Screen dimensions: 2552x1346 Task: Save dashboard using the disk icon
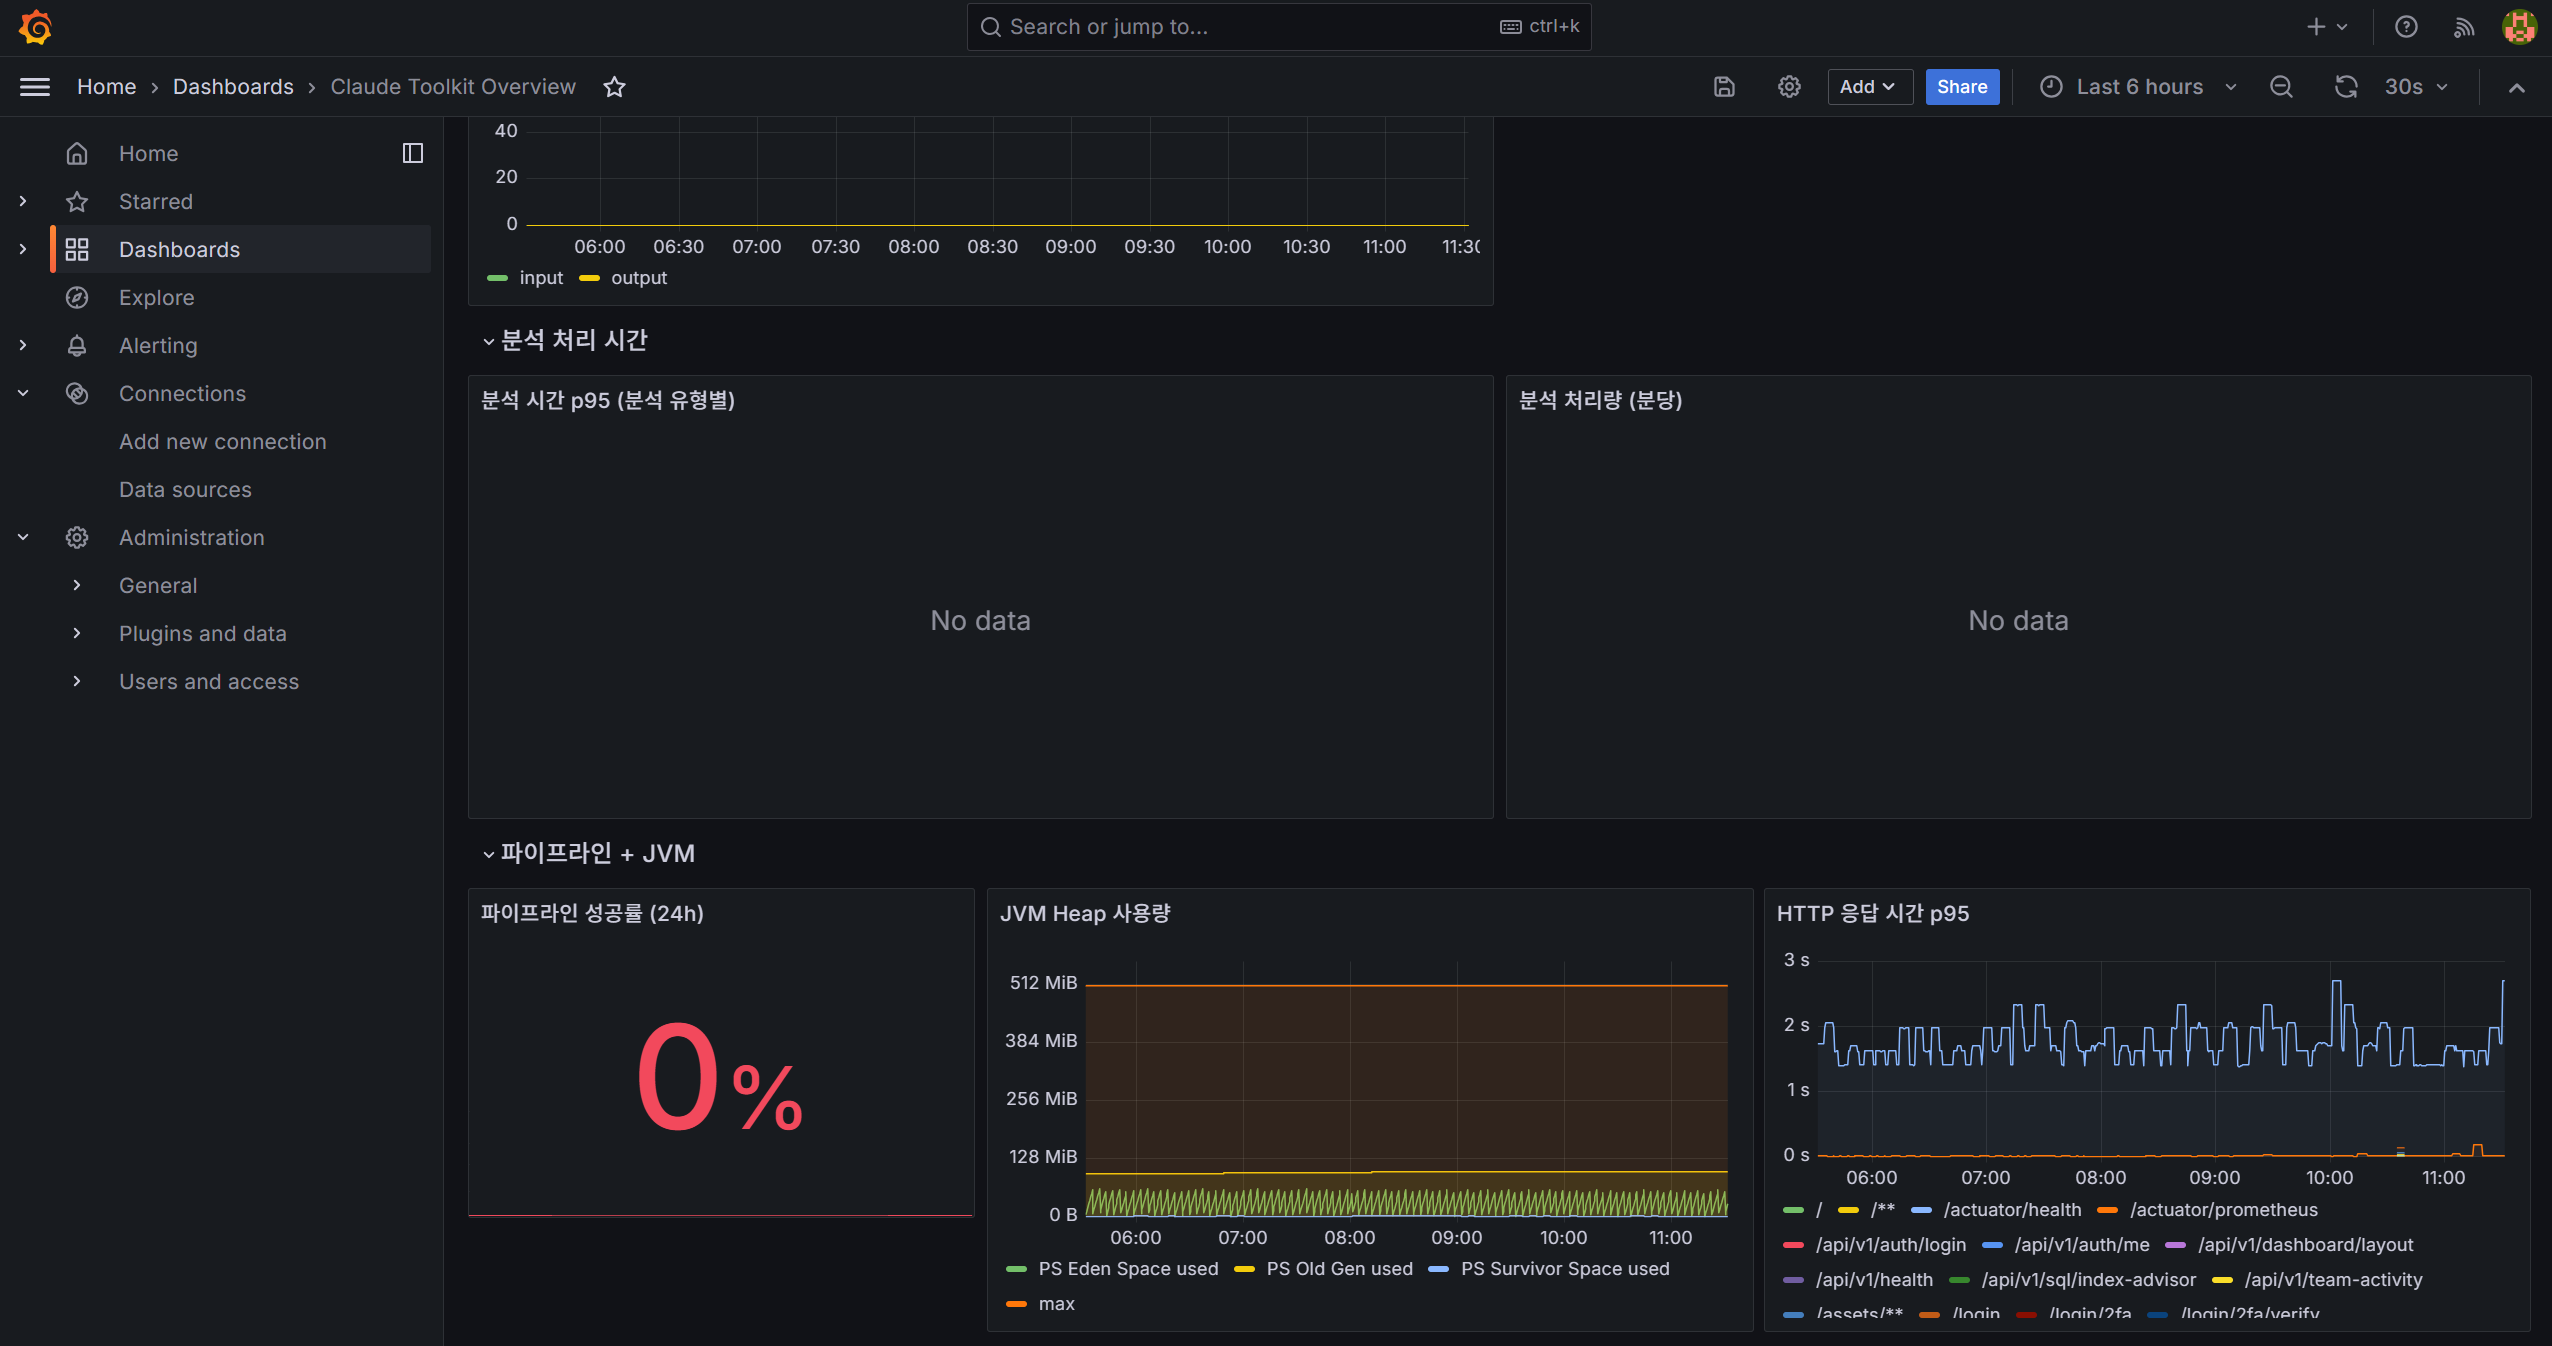tap(1724, 87)
